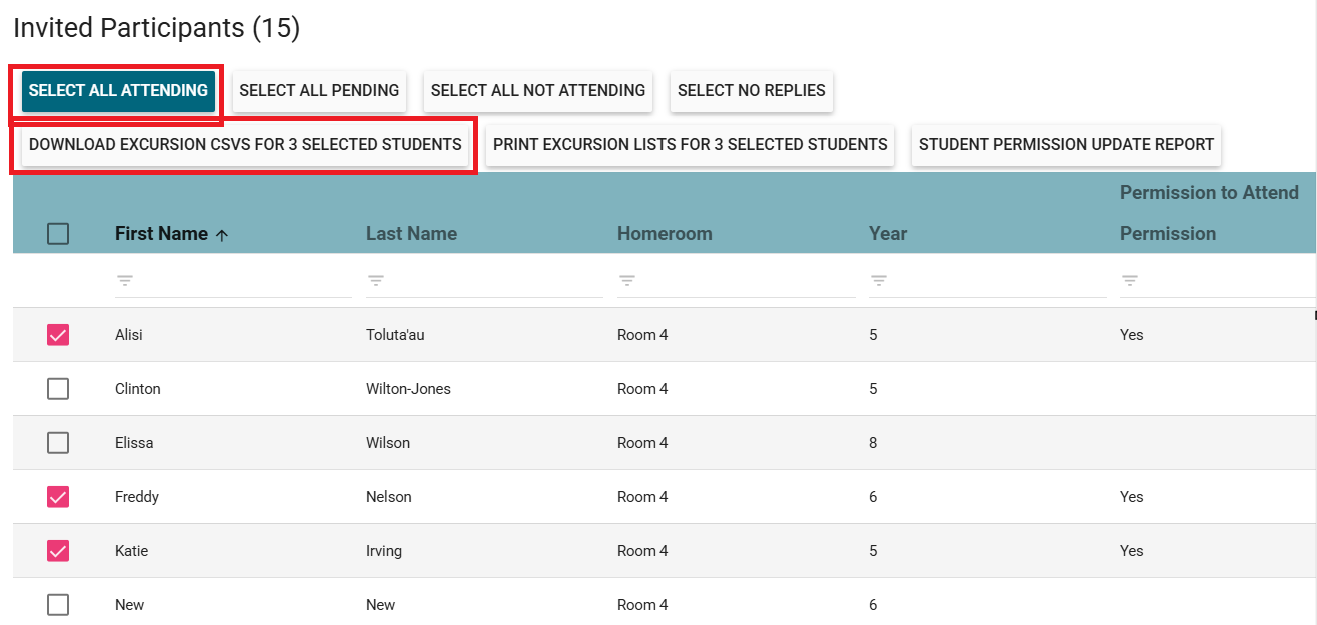
Task: Click filter icon under Year column
Action: point(878,281)
